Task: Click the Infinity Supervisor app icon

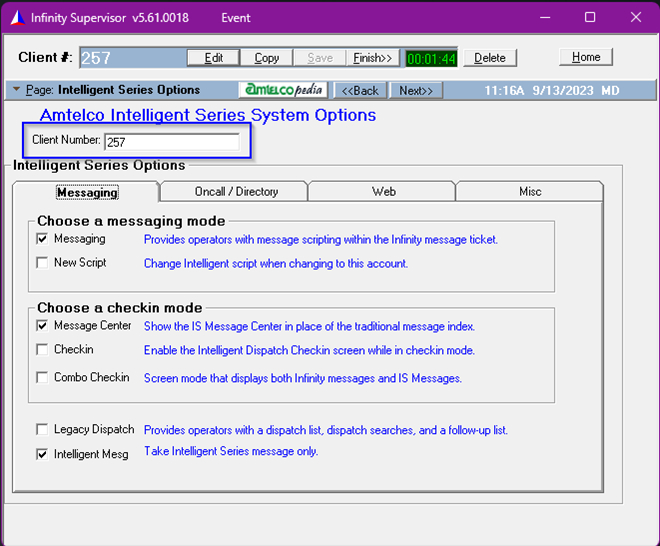Action: click(14, 18)
